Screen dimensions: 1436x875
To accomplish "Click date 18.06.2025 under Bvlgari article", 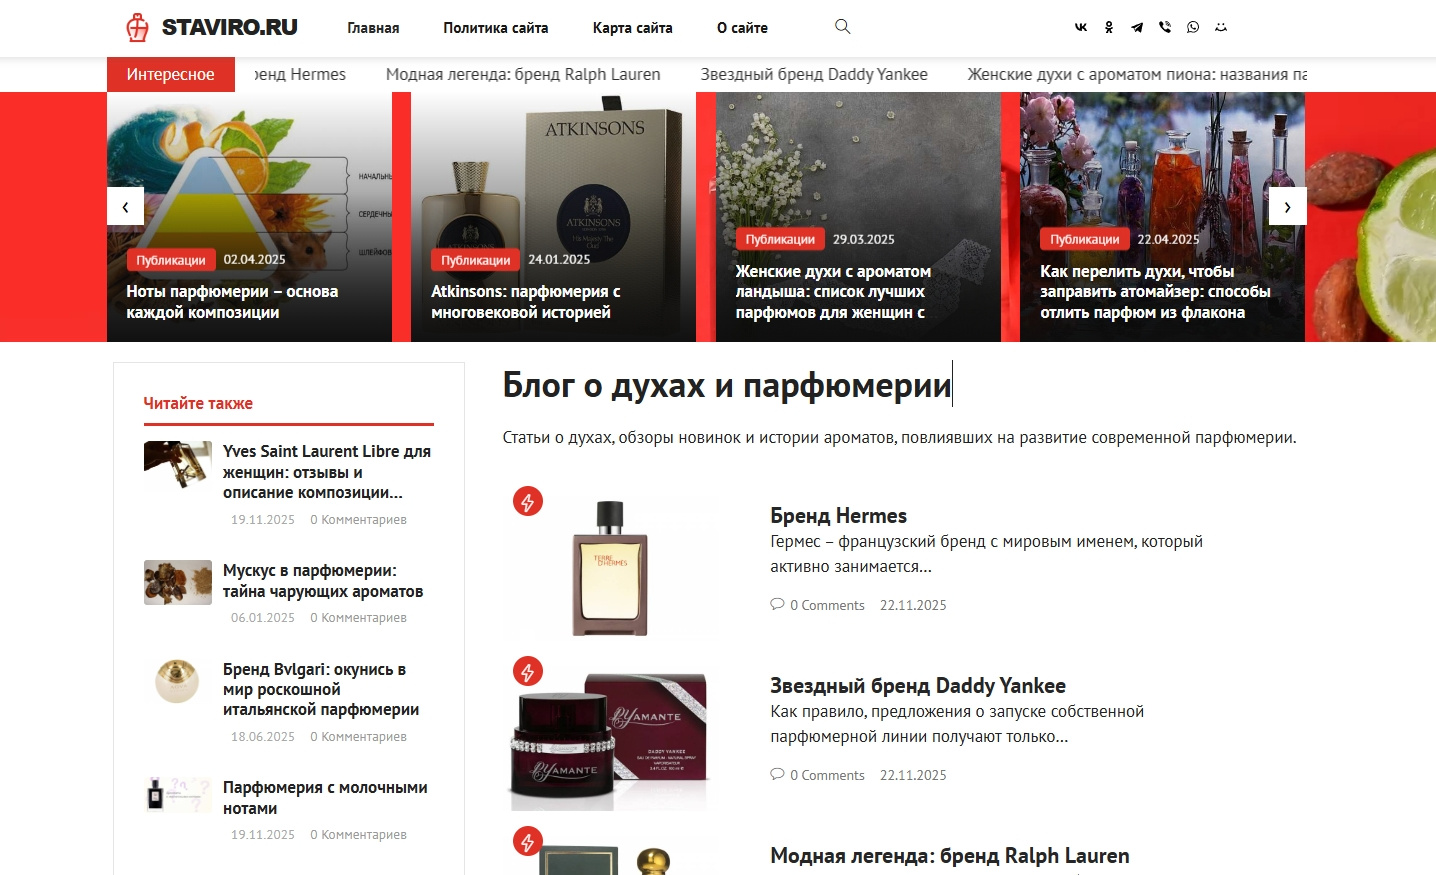I will [263, 737].
